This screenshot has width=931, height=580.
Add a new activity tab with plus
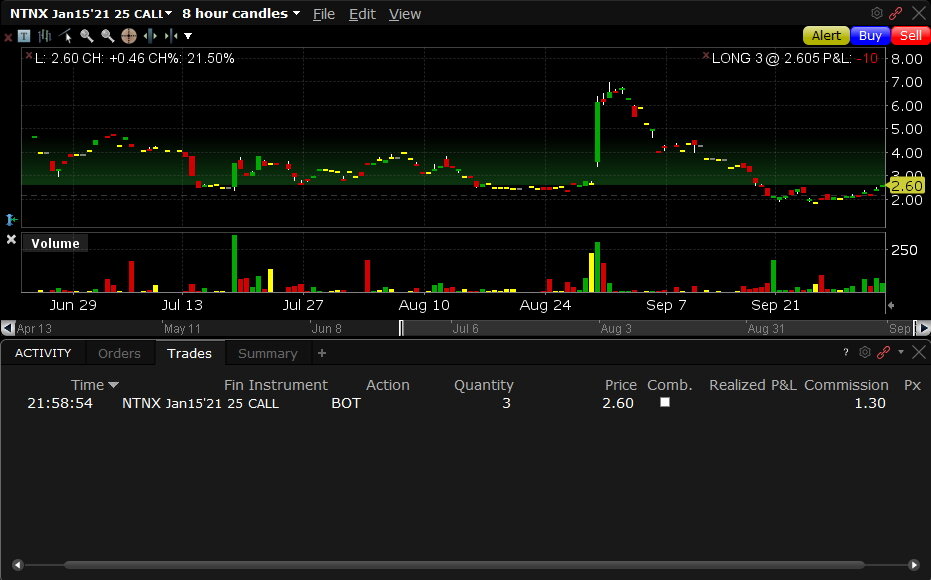(x=322, y=353)
